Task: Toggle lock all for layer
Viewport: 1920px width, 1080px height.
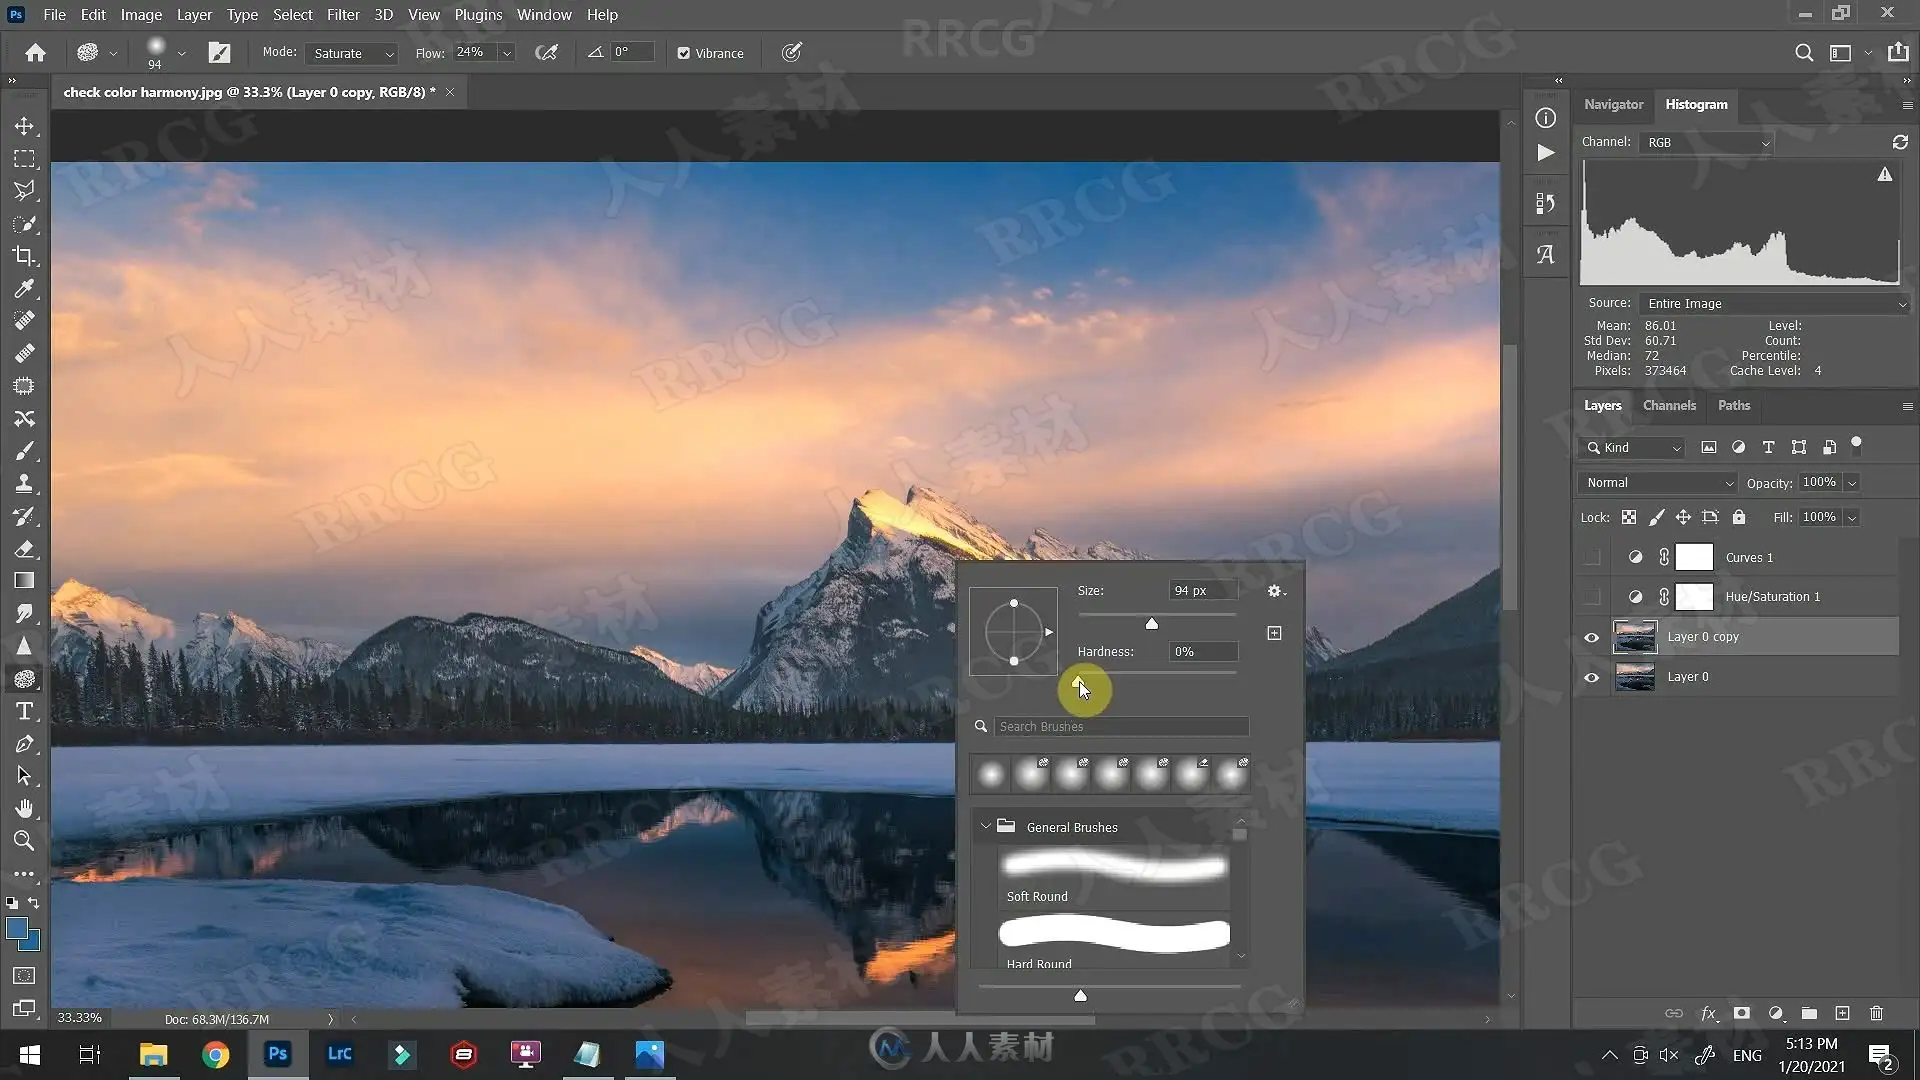Action: 1739,517
